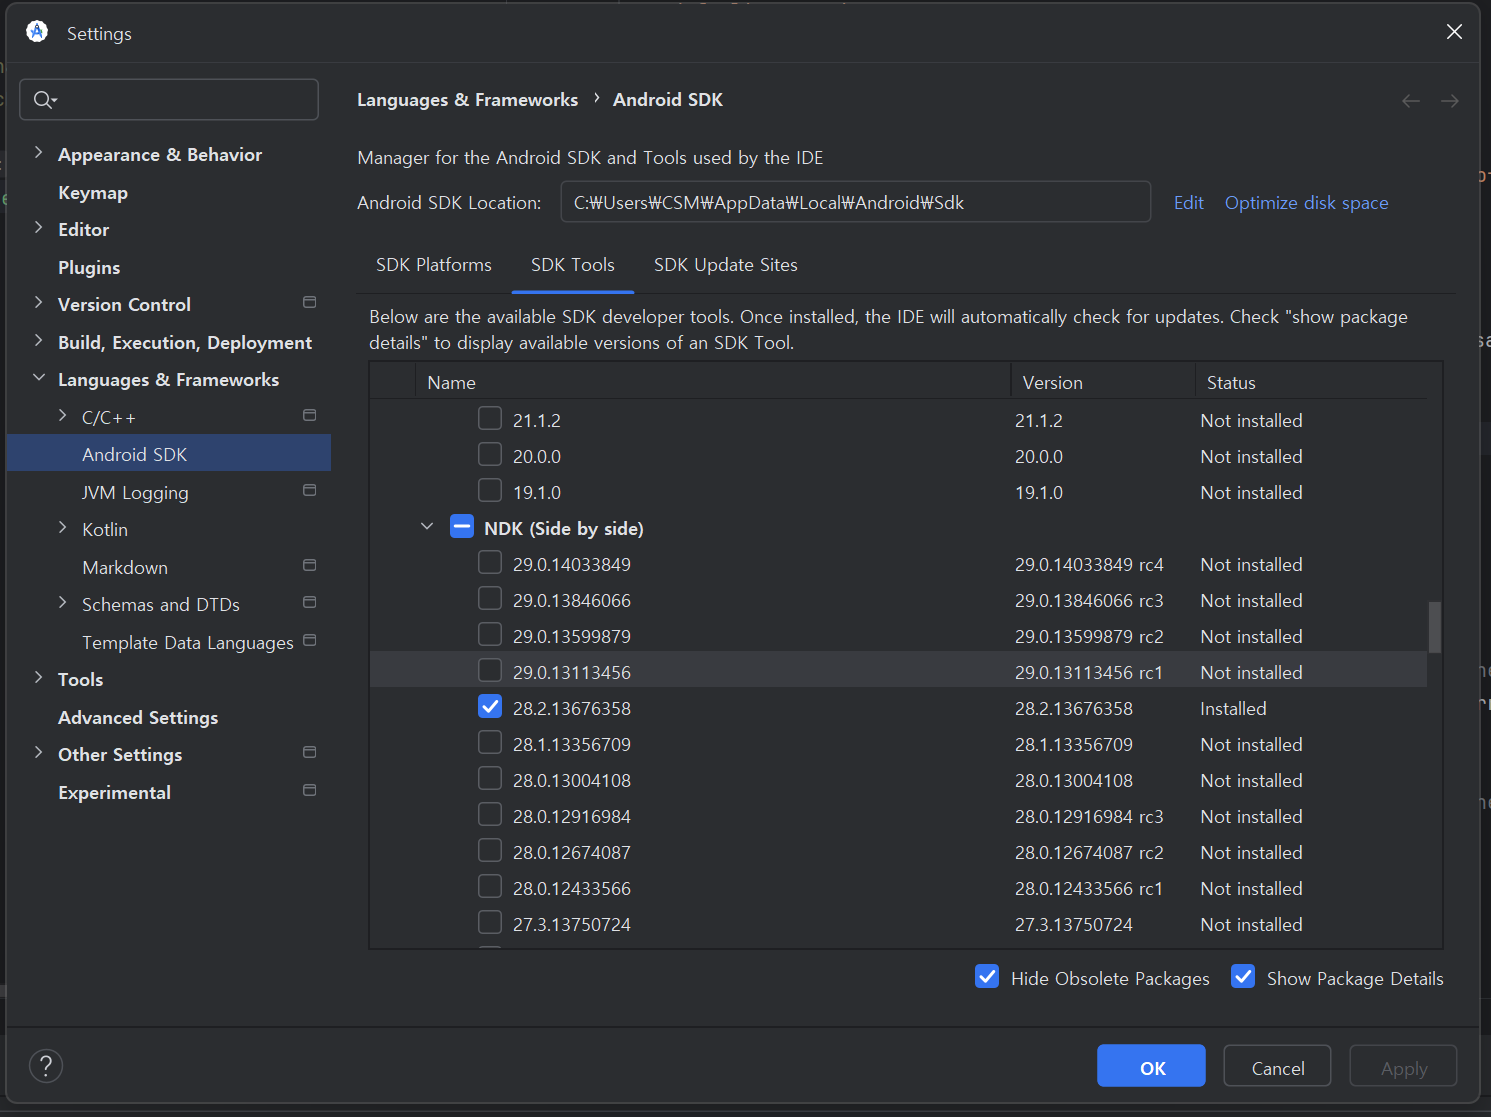Screen dimensions: 1491x1117
Task: Click the search magnifier icon
Action: 44,100
